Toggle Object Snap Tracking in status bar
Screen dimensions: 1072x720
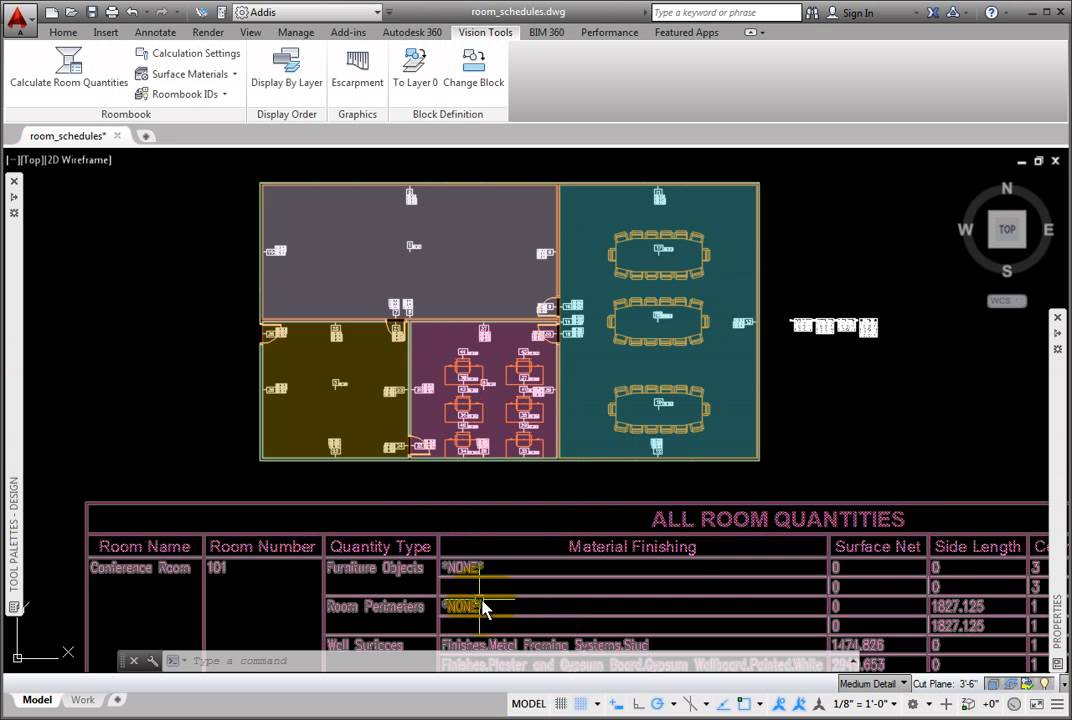[723, 704]
